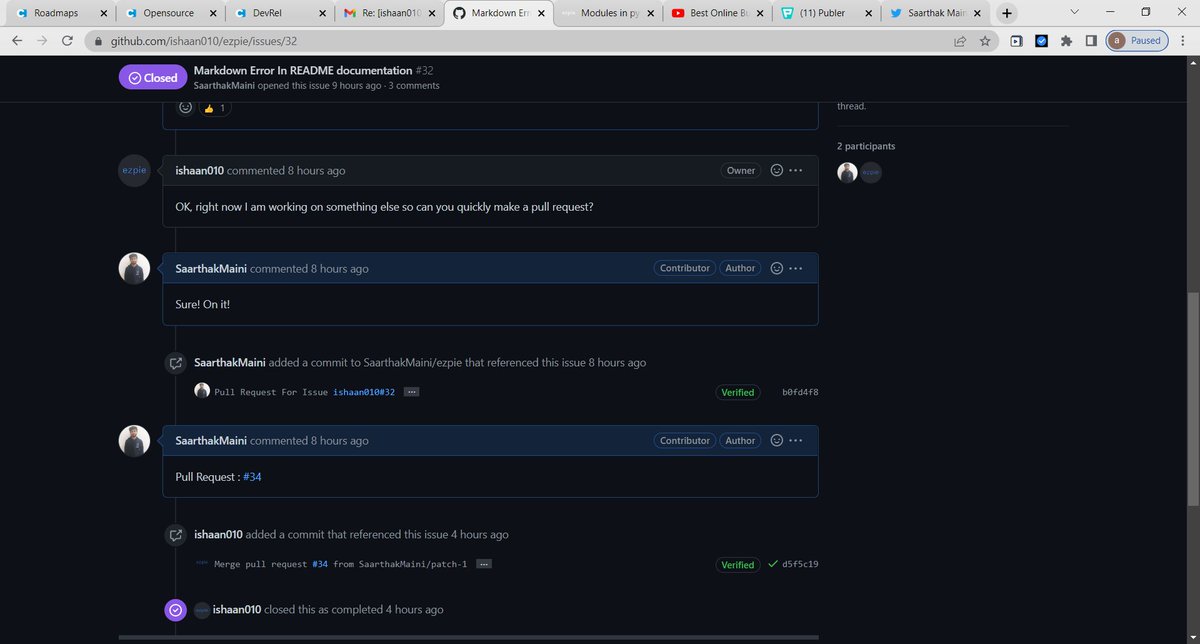Open ishaan010's profile from the Owner comment header

click(x=199, y=170)
